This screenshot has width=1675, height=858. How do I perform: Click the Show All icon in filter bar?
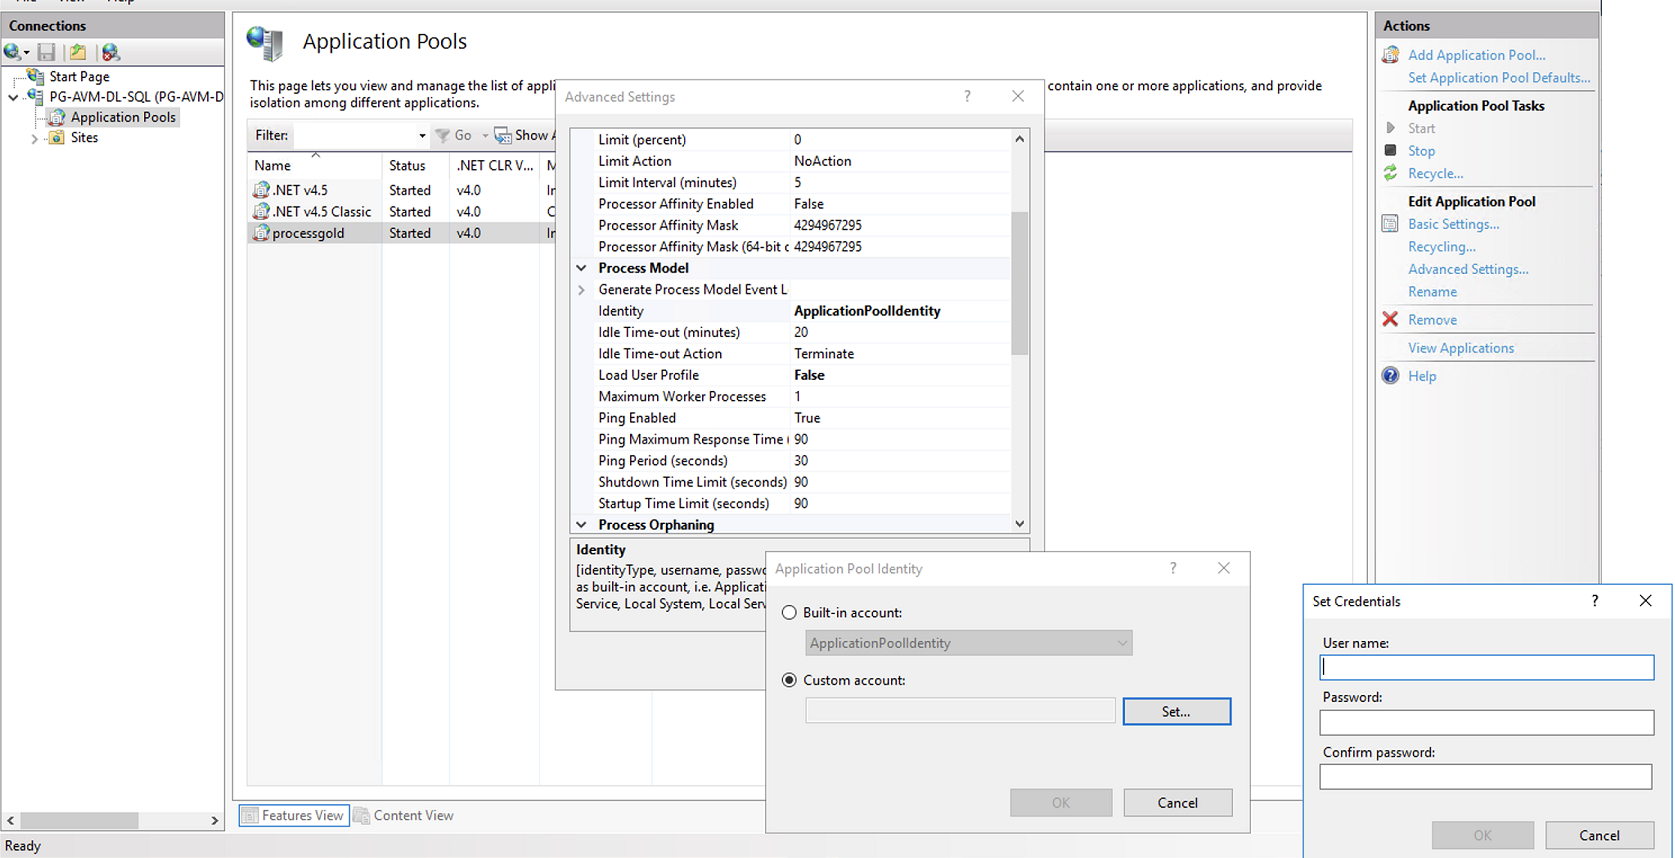(503, 135)
